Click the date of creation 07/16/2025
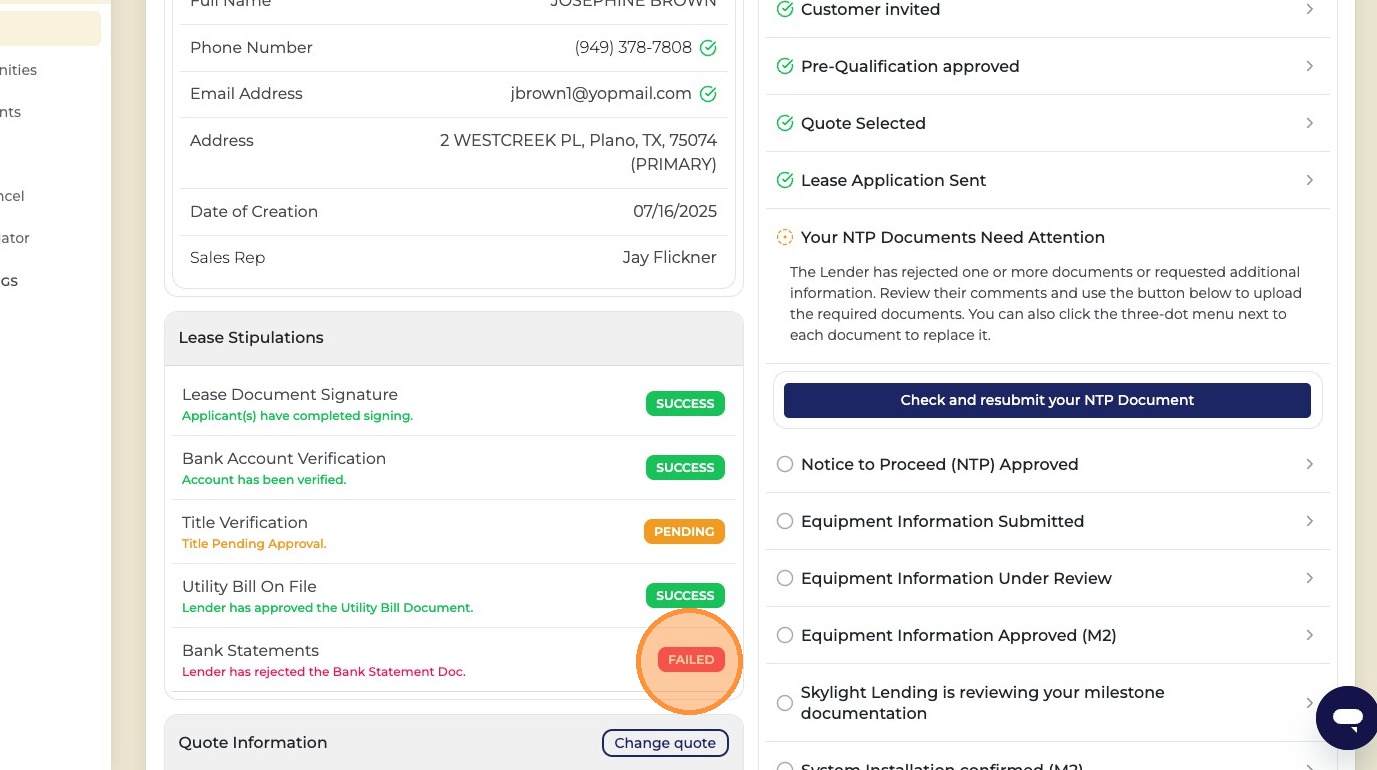Image resolution: width=1377 pixels, height=770 pixels. (x=675, y=212)
